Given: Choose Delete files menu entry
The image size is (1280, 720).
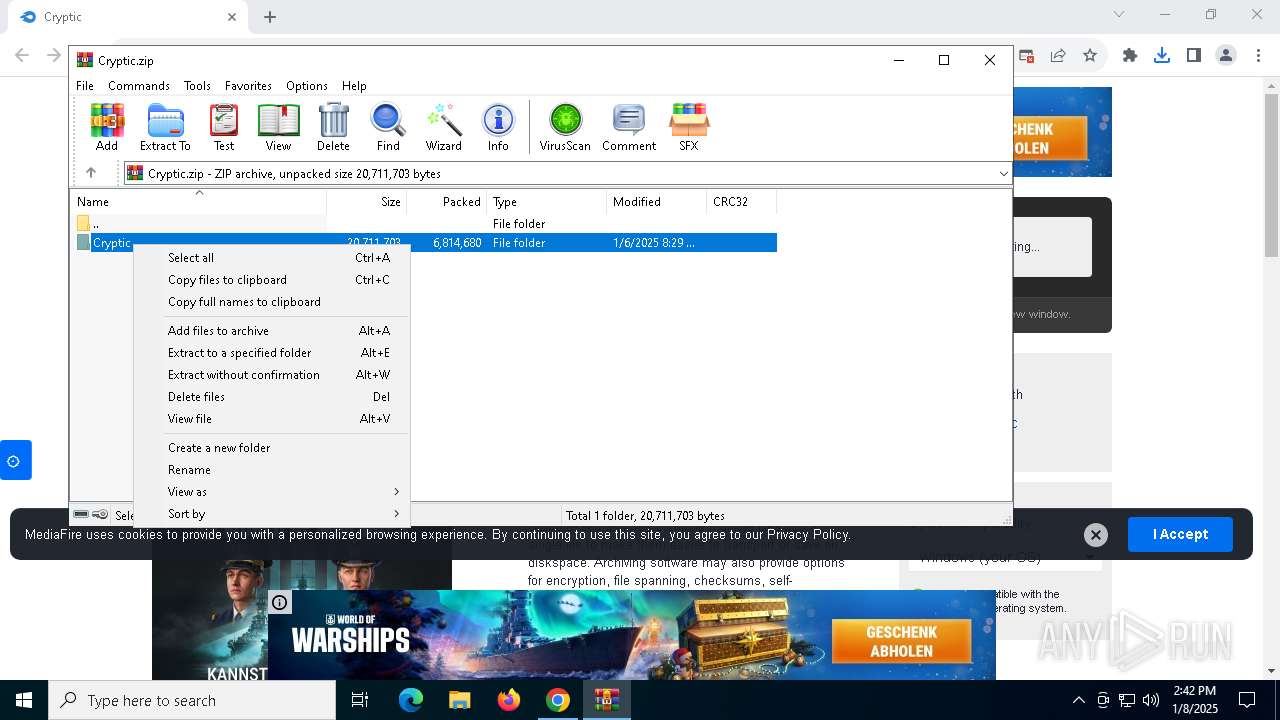Looking at the screenshot, I should [272, 397].
